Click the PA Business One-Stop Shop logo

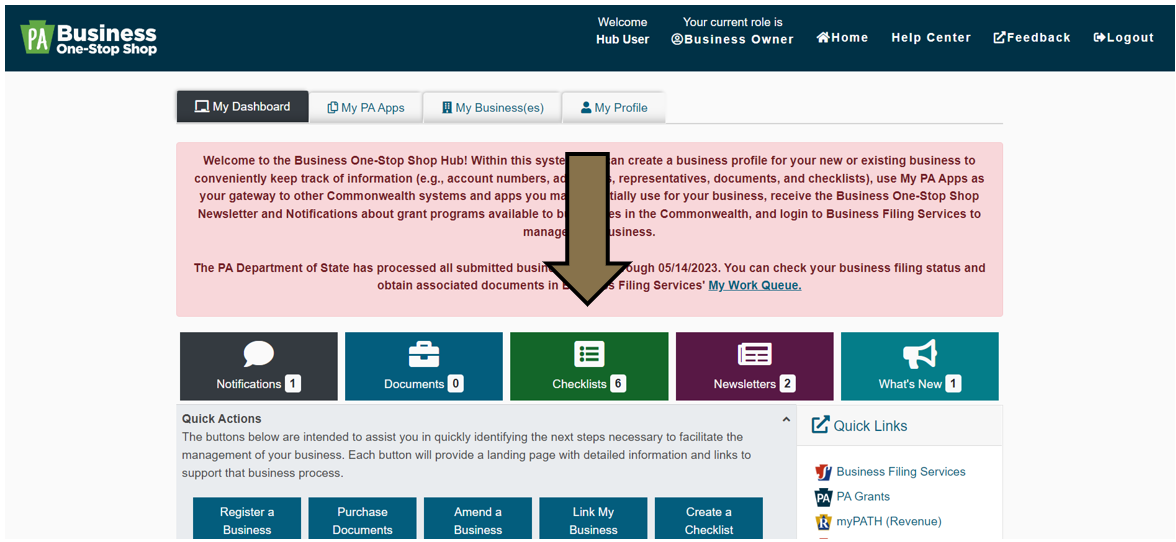tap(88, 39)
